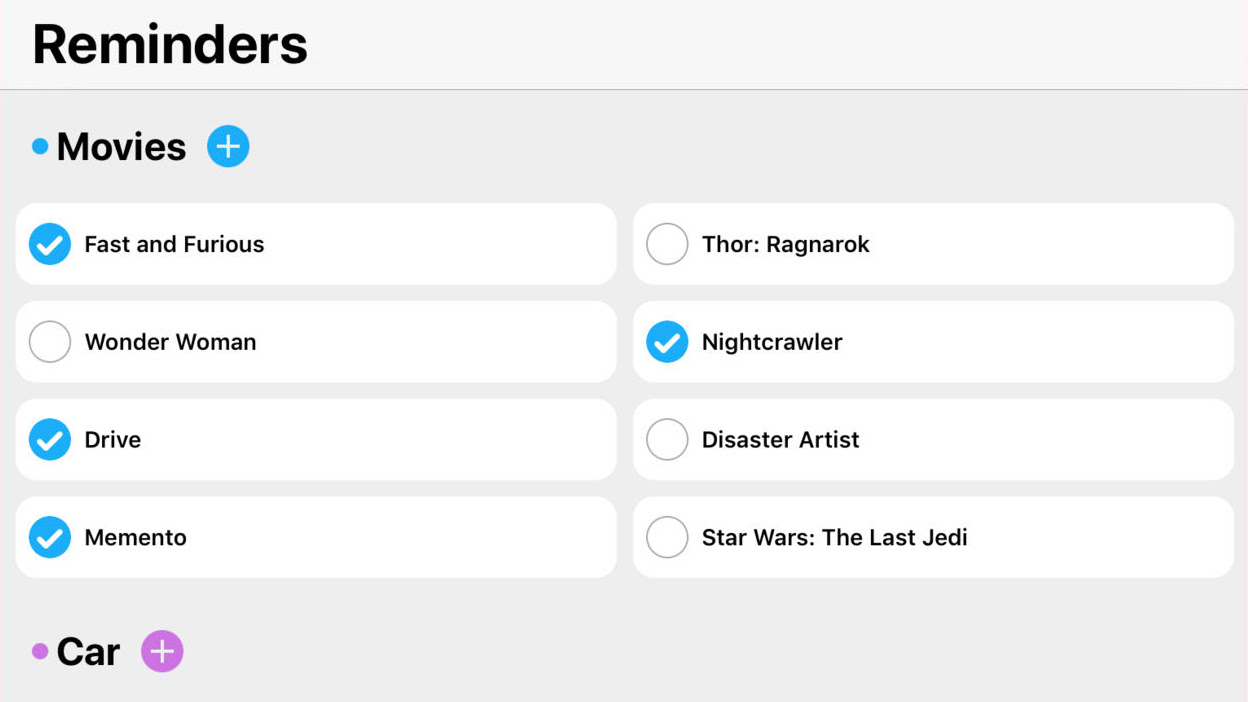Check off Disaster Artist reminder

pos(667,440)
